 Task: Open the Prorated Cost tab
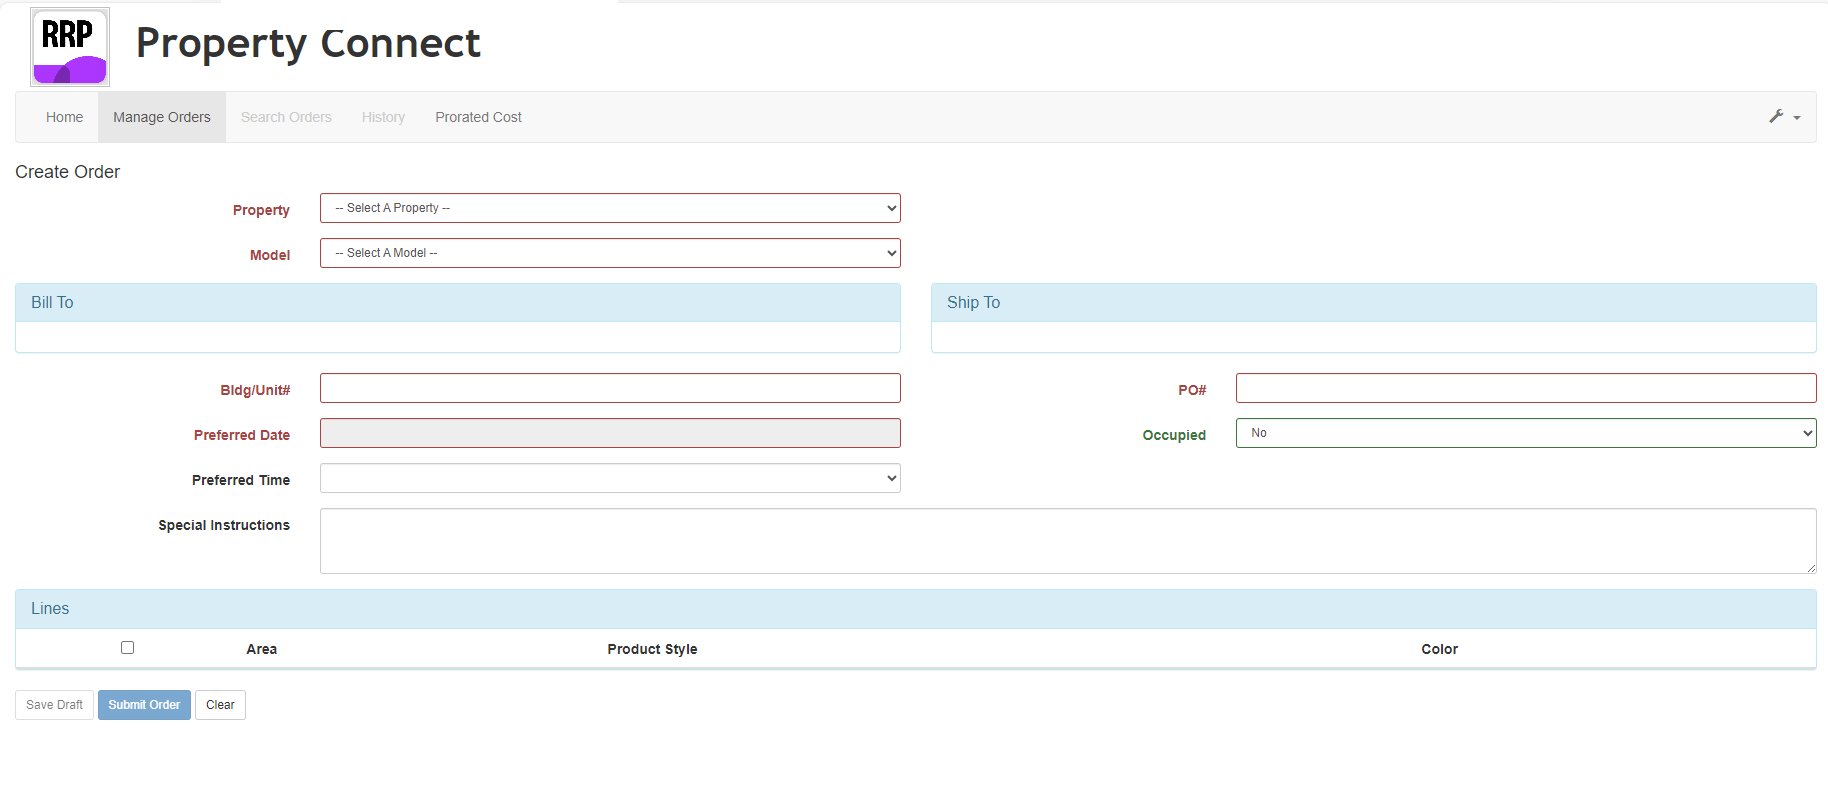pos(478,117)
